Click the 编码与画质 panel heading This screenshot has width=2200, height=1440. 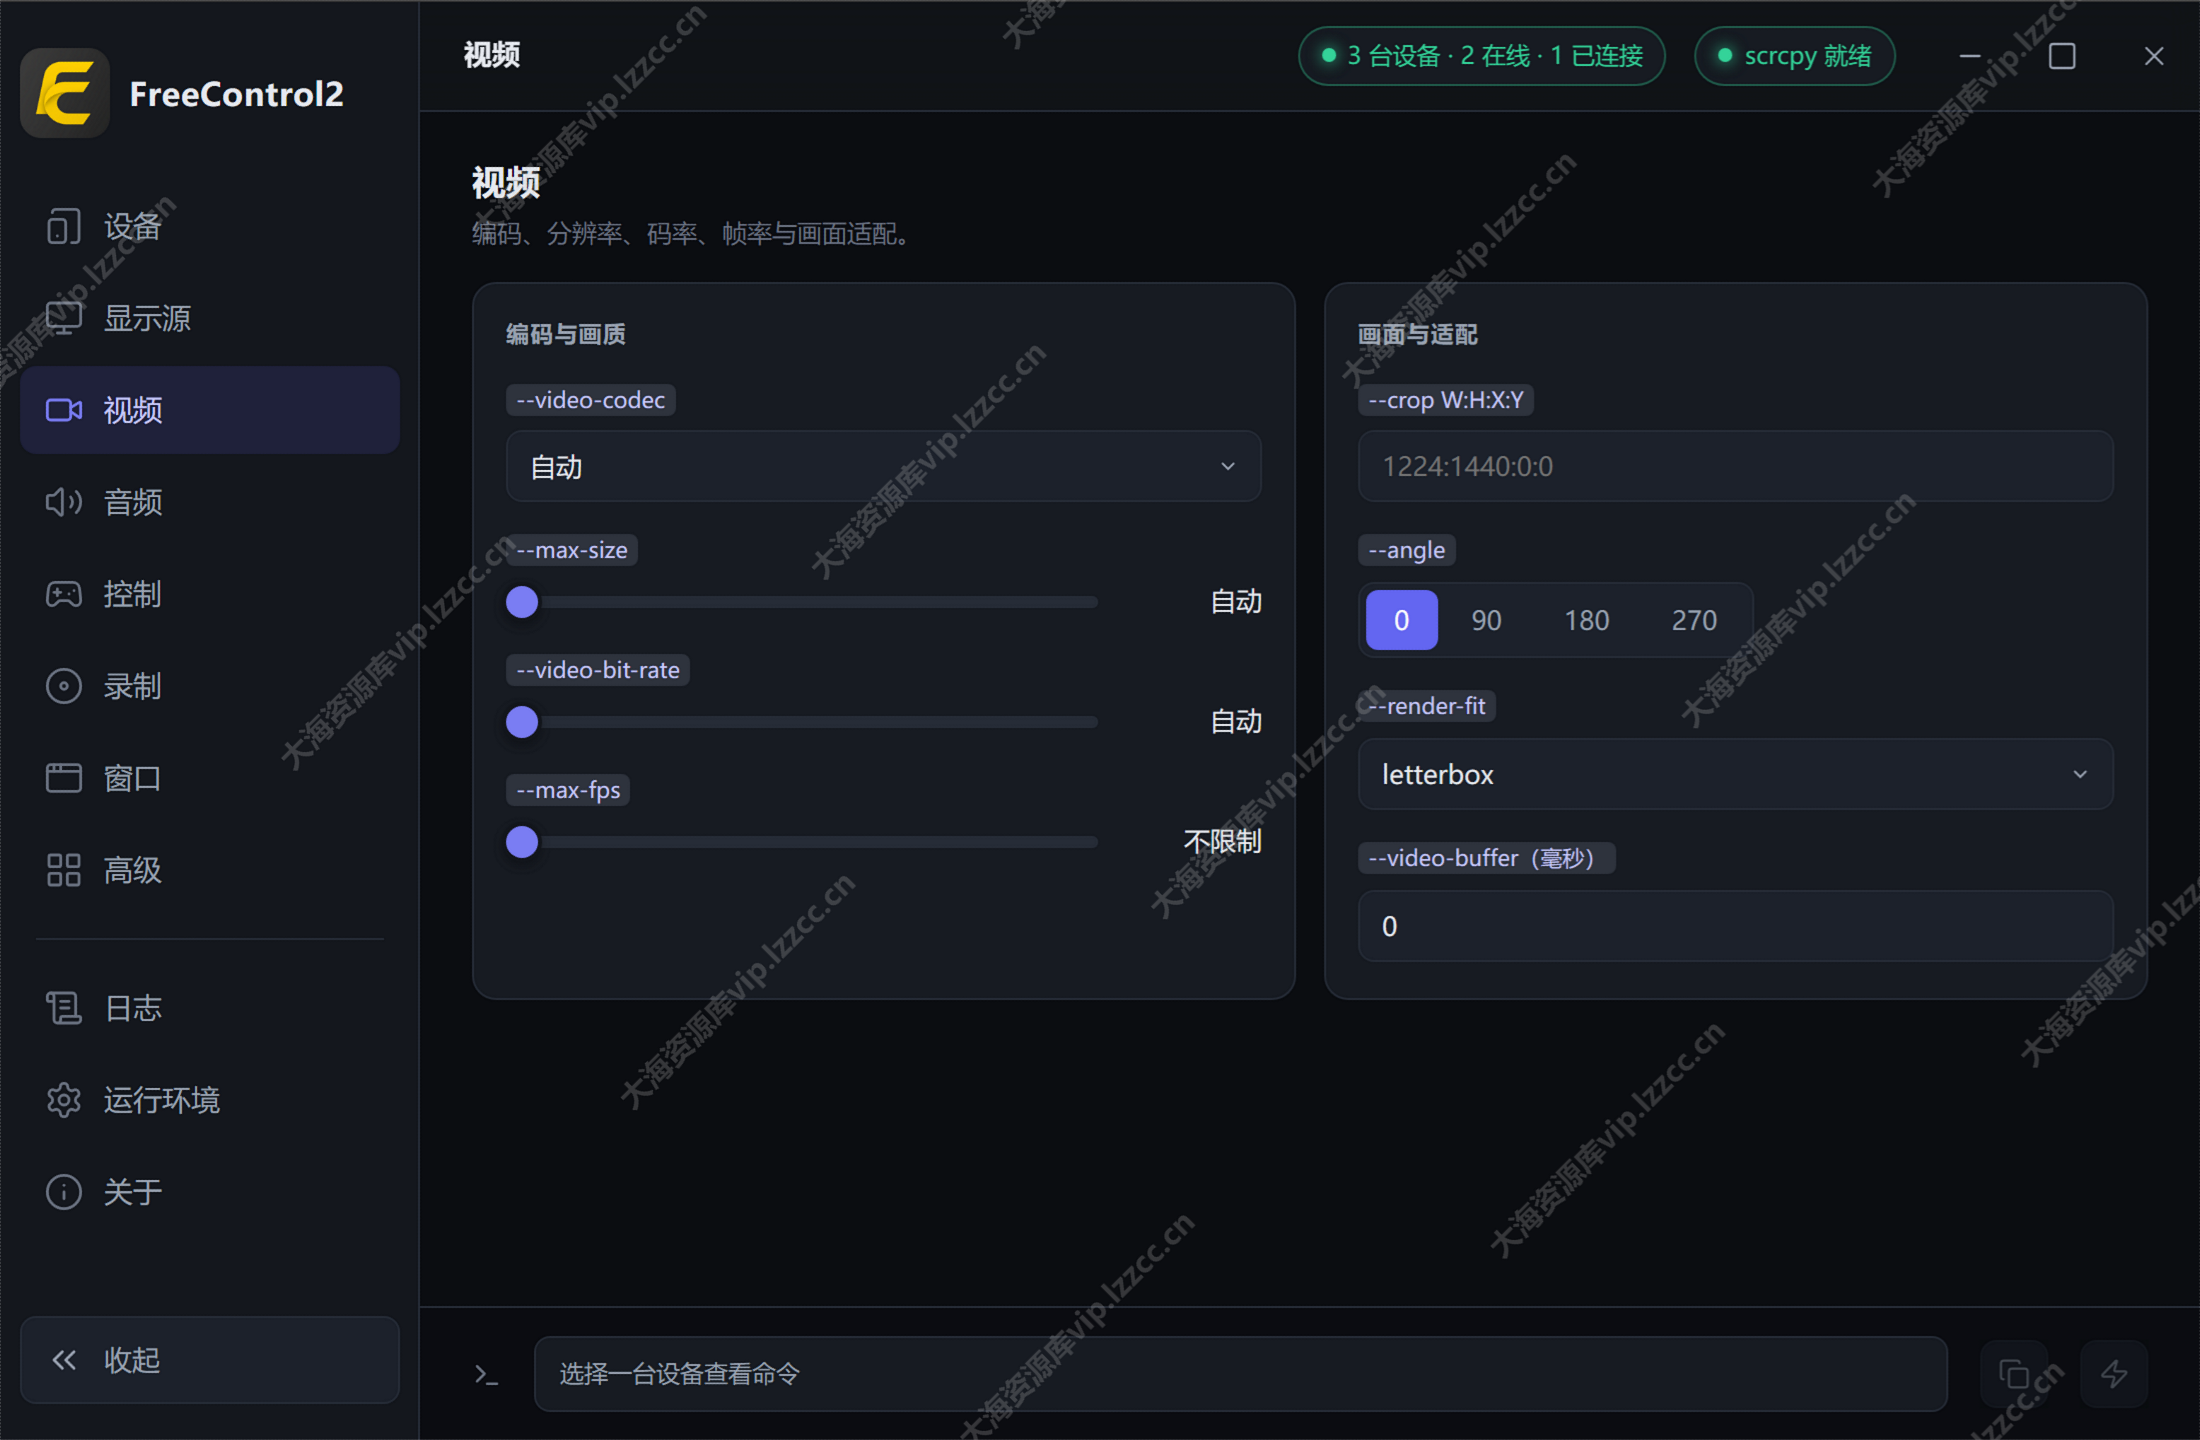(x=566, y=334)
